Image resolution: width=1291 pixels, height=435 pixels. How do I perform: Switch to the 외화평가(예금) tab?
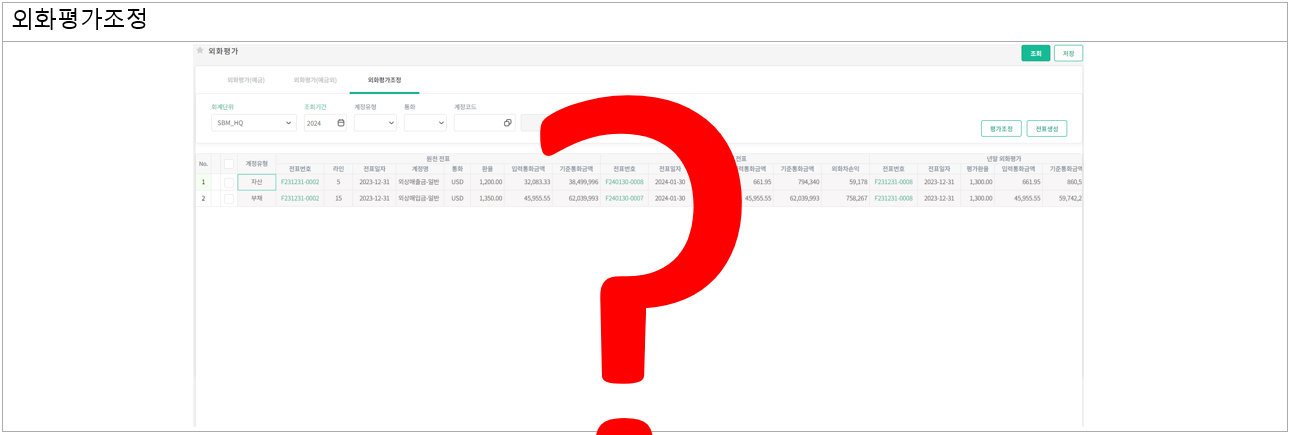click(246, 79)
